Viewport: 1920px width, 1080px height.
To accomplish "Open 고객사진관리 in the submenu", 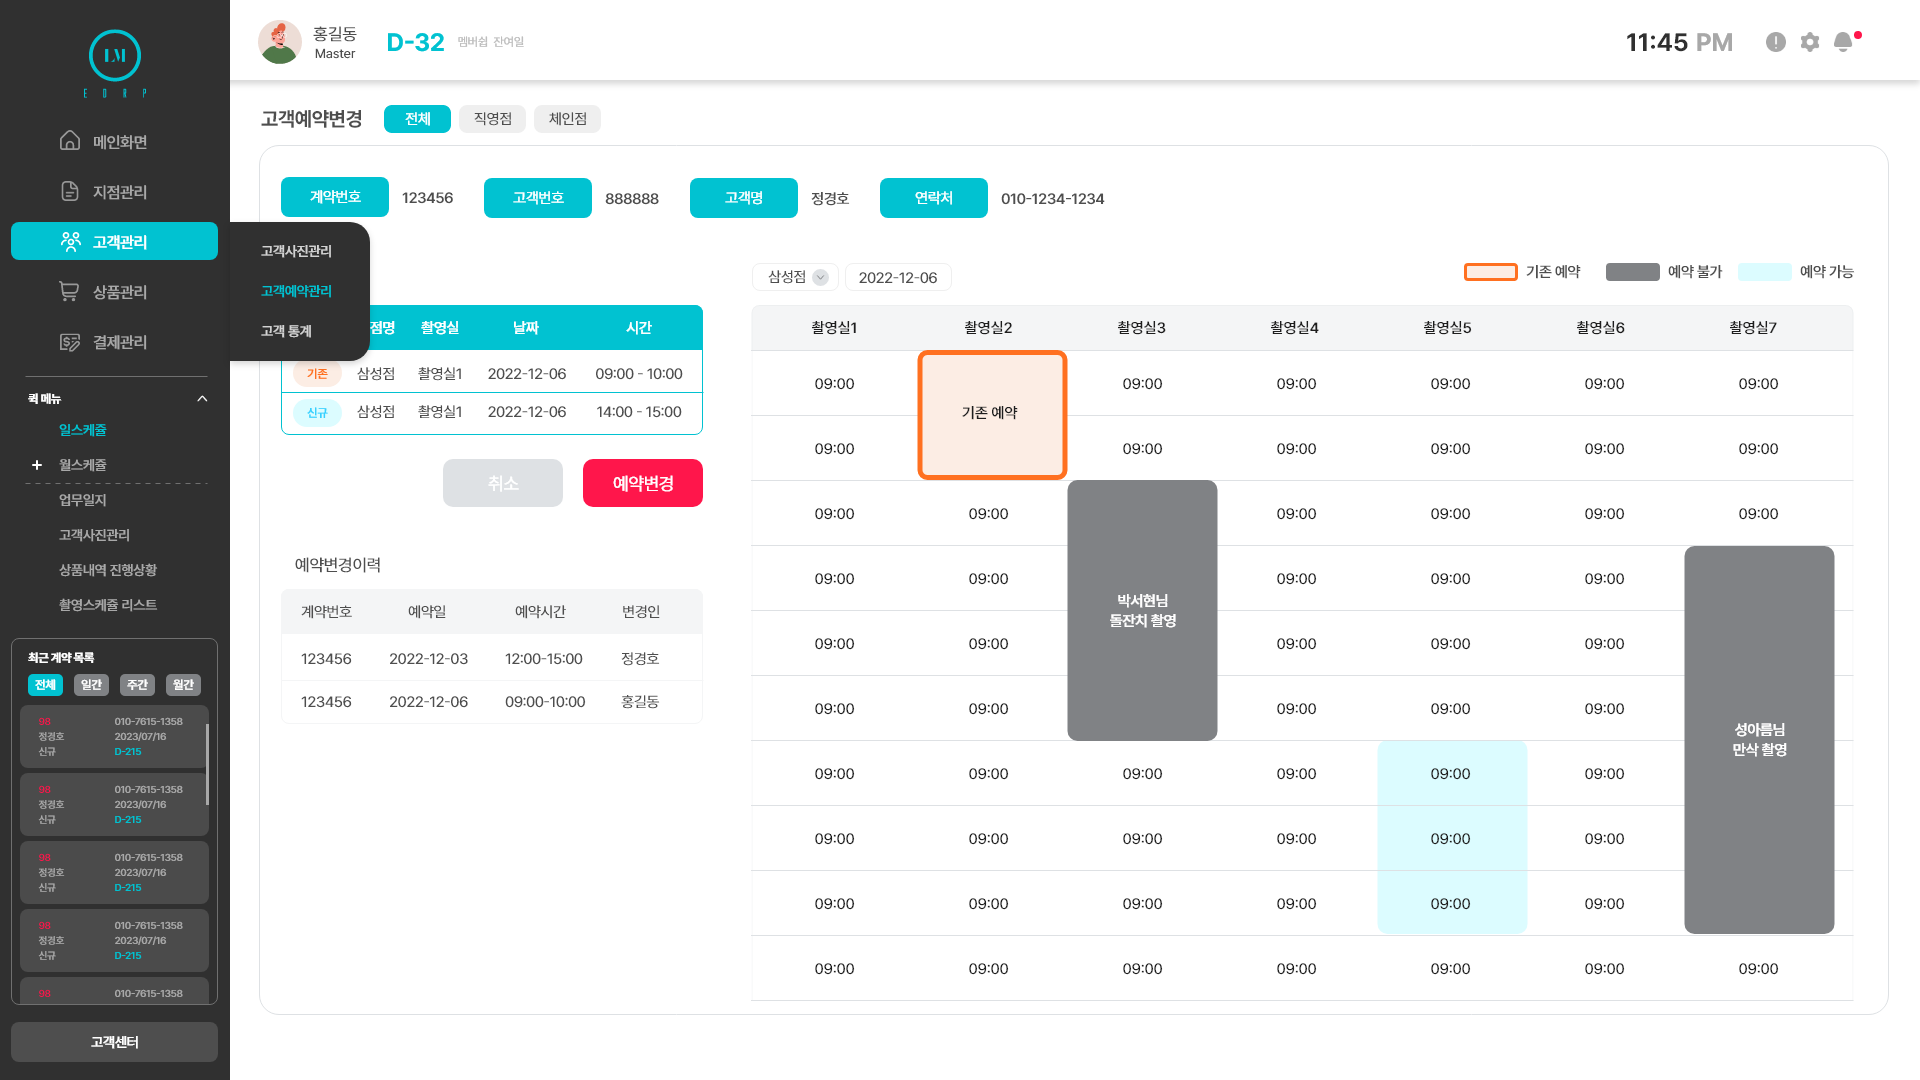I will point(296,251).
